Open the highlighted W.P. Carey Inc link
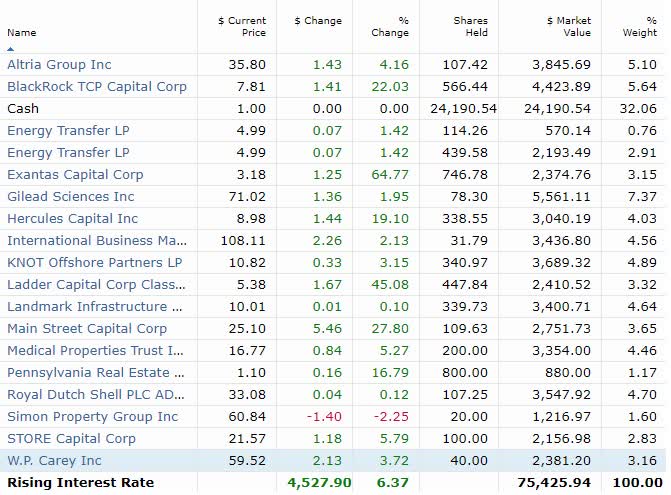The image size is (671, 495). point(54,460)
